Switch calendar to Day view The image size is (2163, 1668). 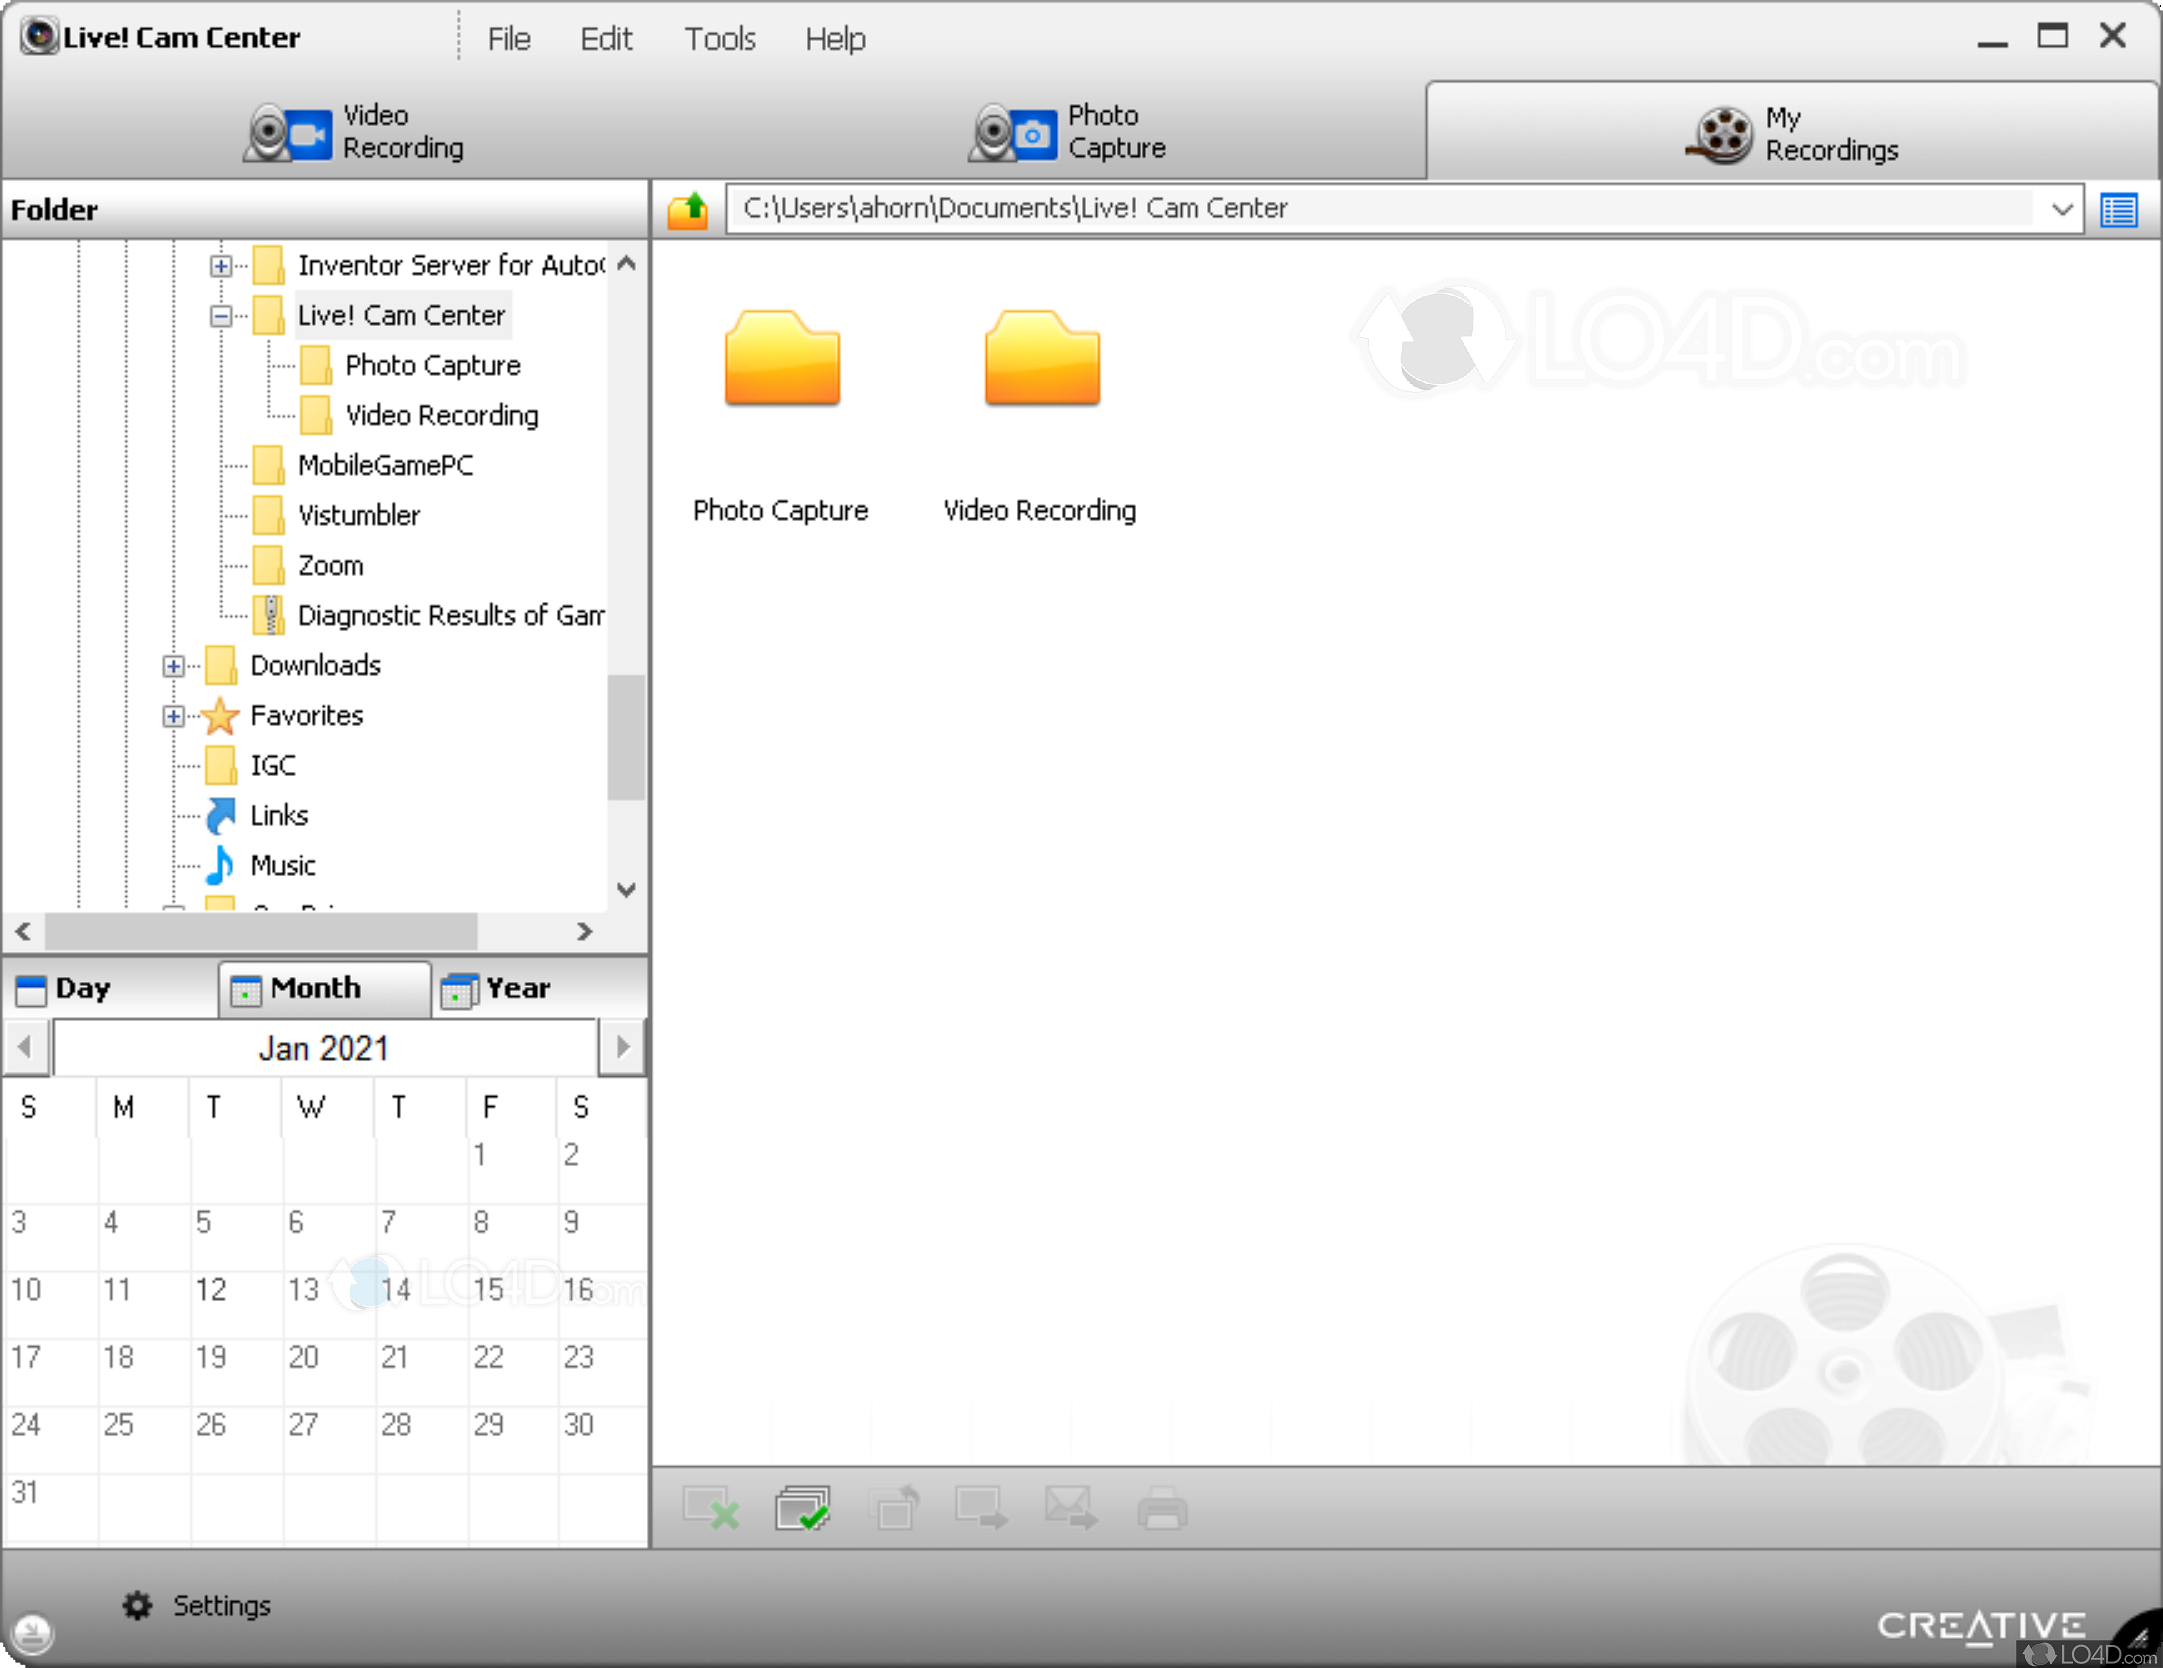point(62,989)
